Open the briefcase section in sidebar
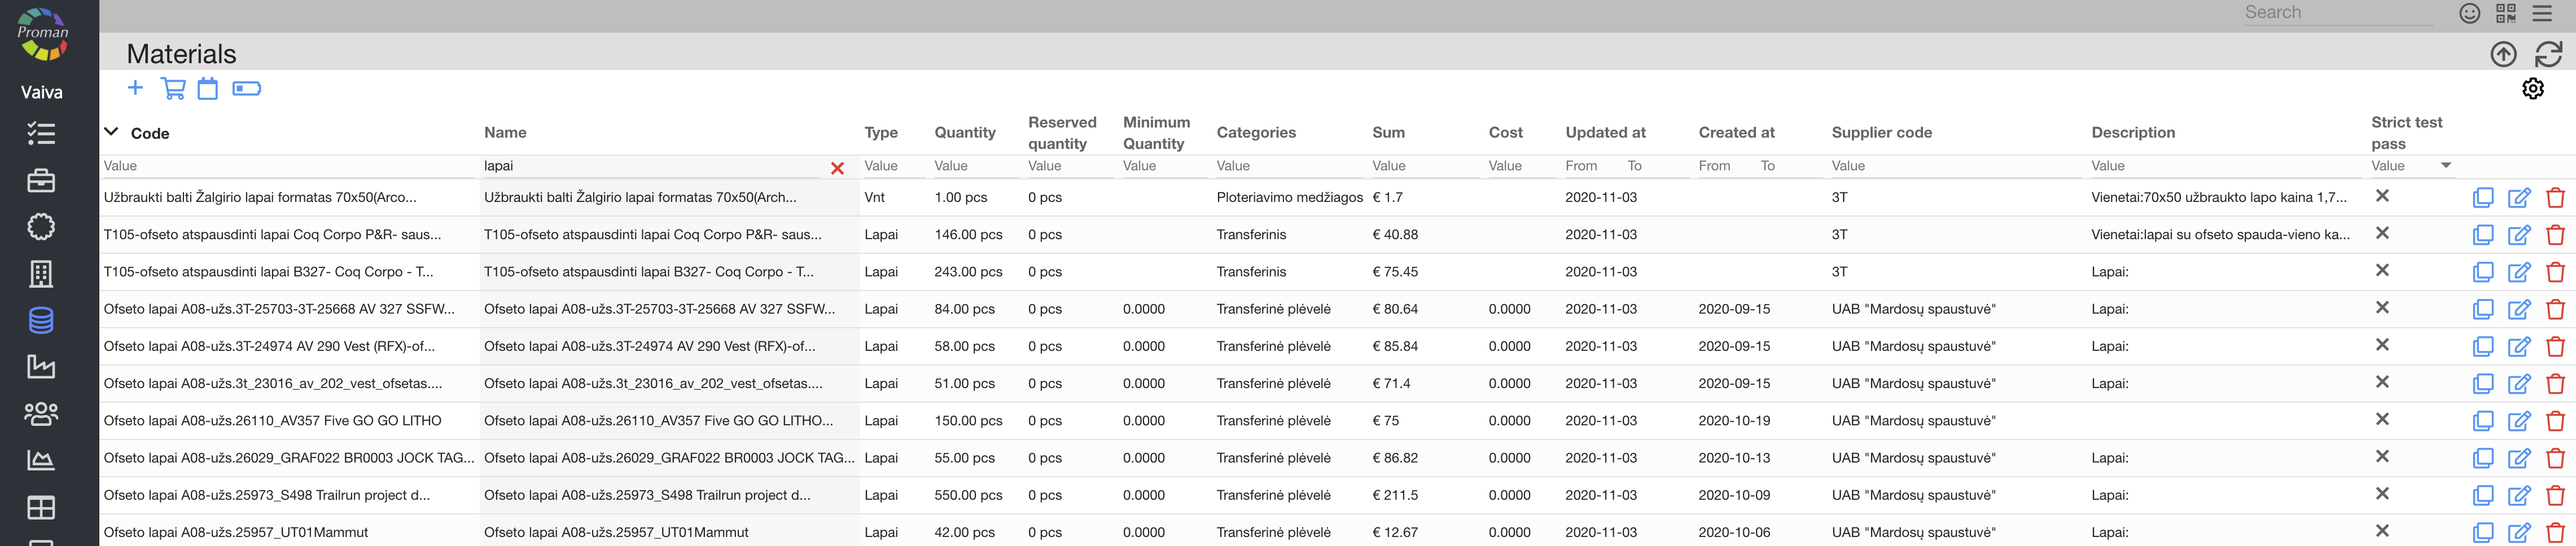The width and height of the screenshot is (2576, 546). coord(41,181)
